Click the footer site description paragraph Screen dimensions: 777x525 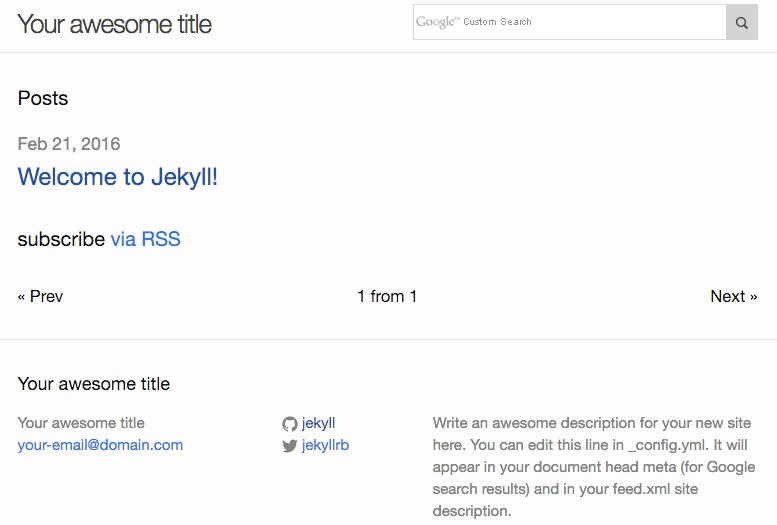pos(593,467)
